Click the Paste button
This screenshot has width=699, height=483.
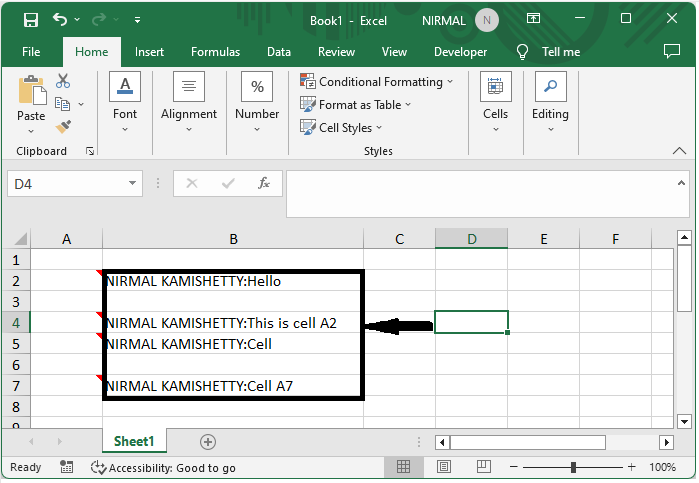point(31,100)
